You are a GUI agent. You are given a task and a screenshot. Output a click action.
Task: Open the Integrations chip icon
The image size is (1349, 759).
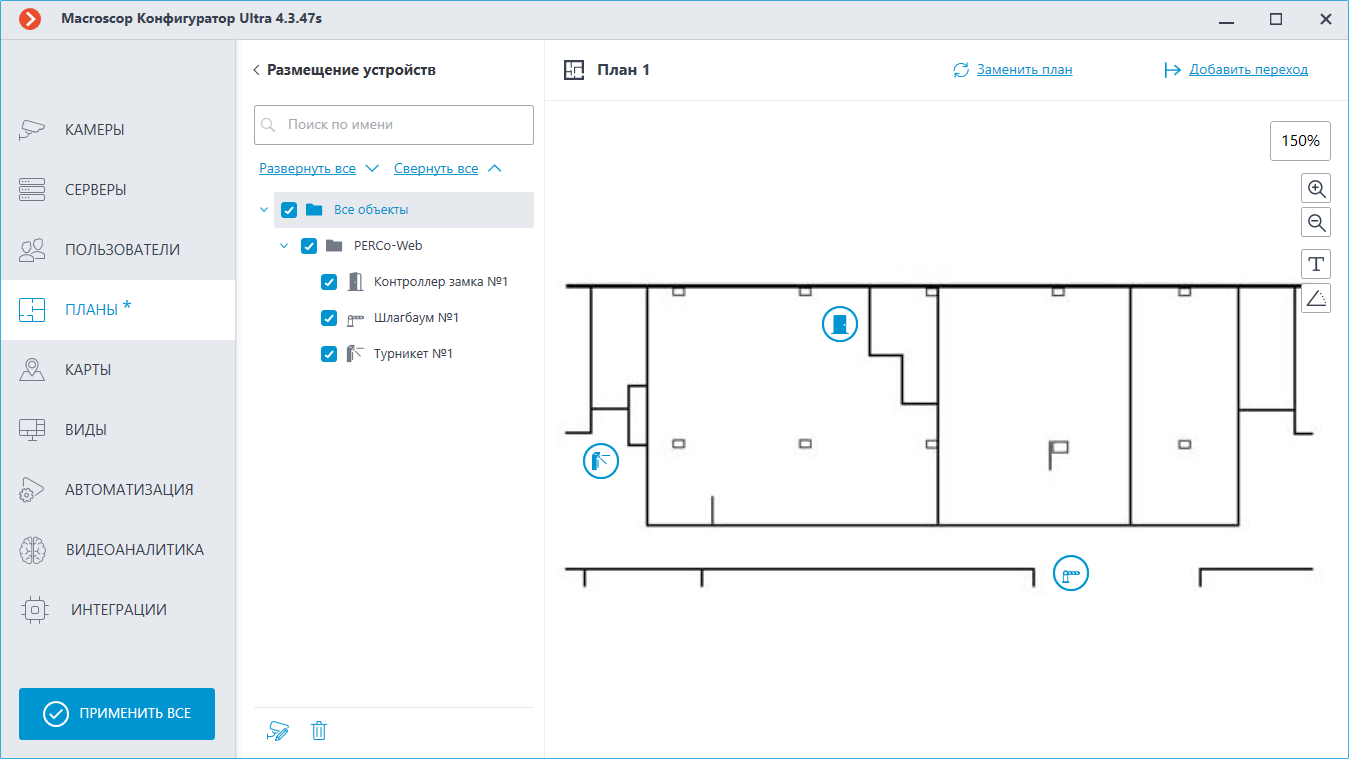click(x=34, y=609)
